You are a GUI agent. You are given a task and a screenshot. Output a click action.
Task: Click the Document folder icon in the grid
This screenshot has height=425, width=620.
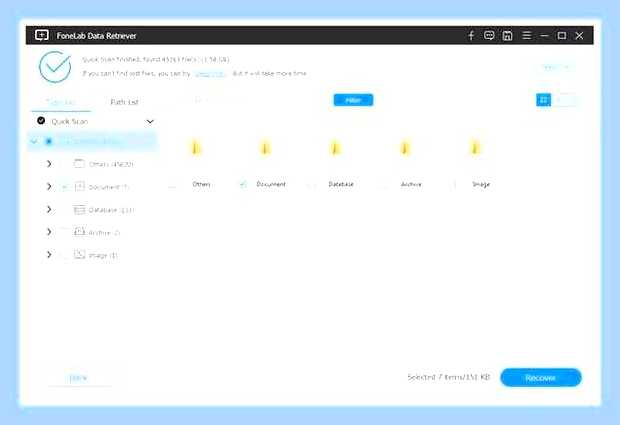pos(265,148)
